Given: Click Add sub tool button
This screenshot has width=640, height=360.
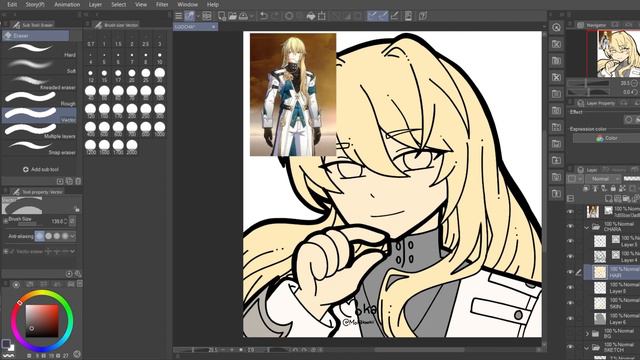Looking at the screenshot, I should pyautogui.click(x=41, y=169).
